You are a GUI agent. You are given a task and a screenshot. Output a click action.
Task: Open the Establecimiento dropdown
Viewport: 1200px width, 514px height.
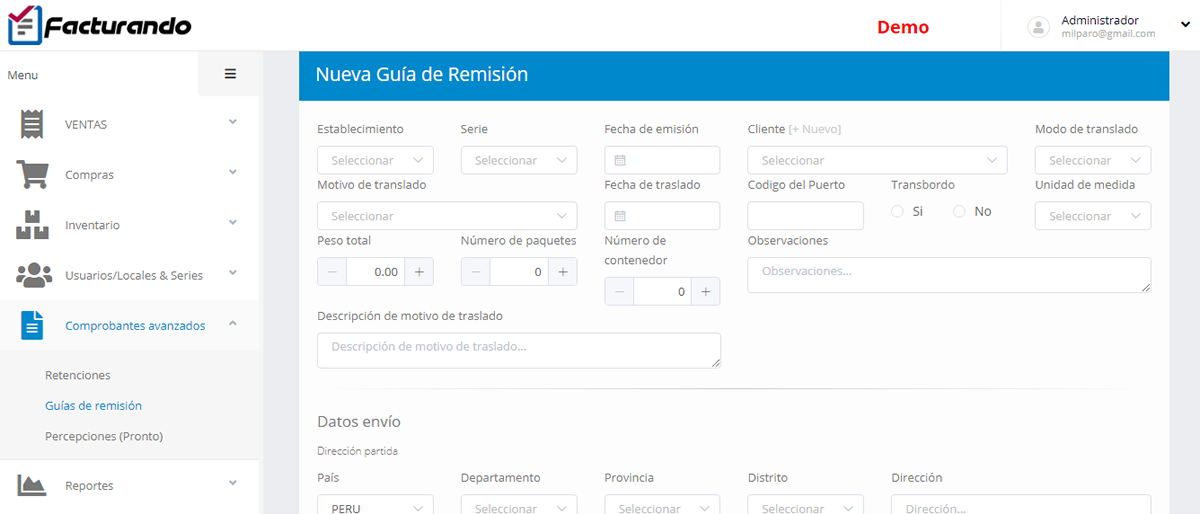(x=375, y=160)
